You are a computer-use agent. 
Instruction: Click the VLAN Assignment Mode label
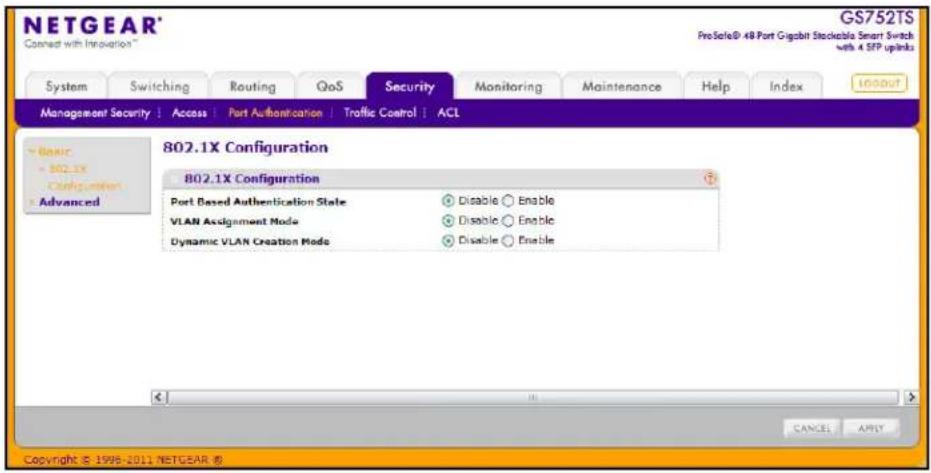234,221
